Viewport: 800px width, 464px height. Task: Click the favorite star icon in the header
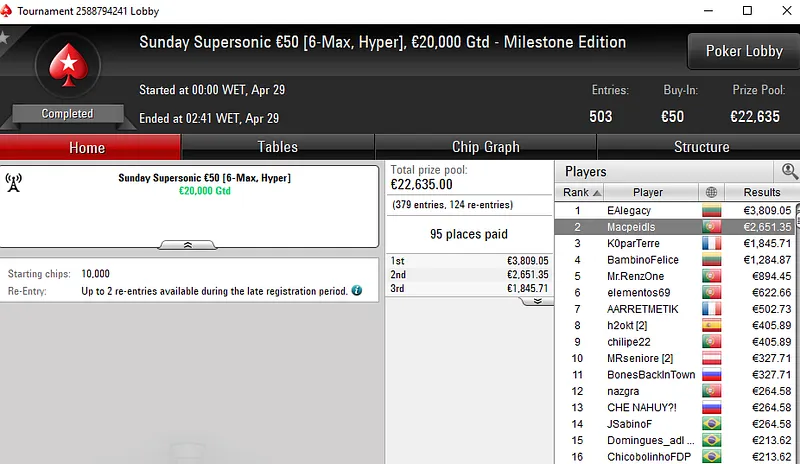click(x=4, y=38)
